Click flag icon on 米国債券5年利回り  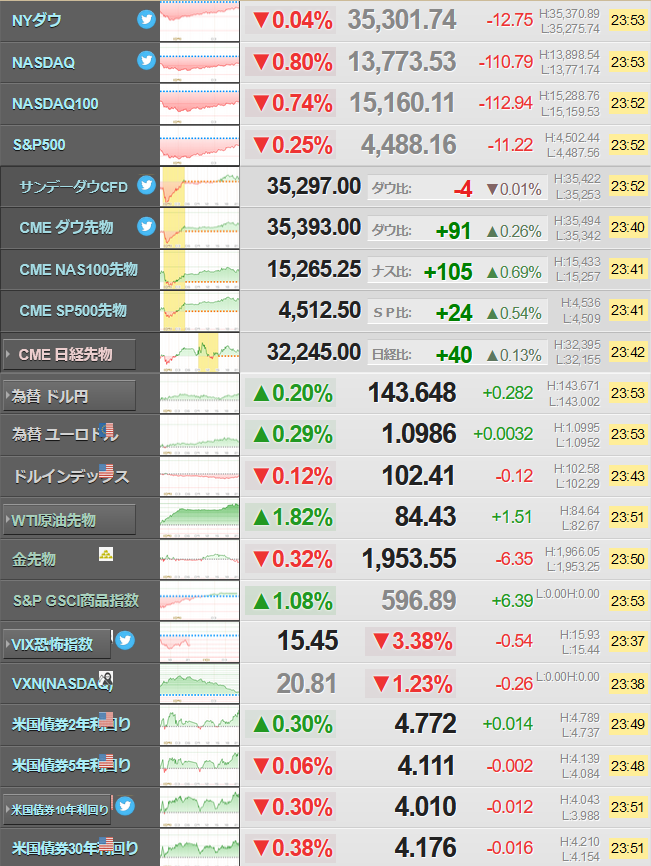point(107,761)
